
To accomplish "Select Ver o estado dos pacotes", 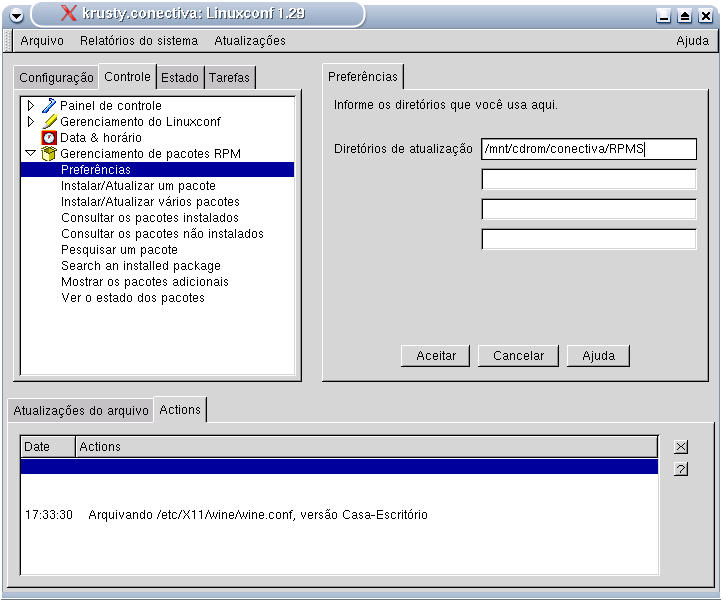I will tap(133, 298).
